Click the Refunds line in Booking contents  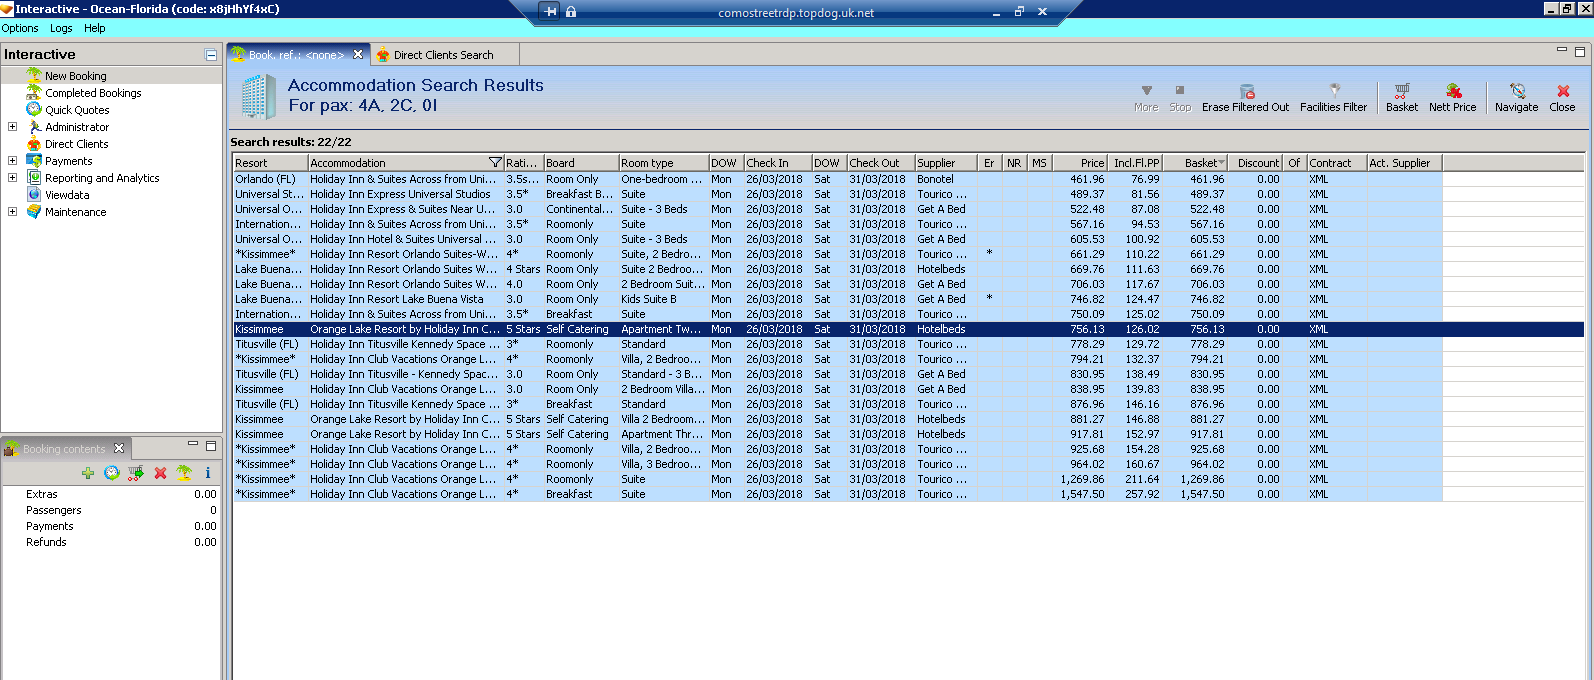pyautogui.click(x=110, y=542)
